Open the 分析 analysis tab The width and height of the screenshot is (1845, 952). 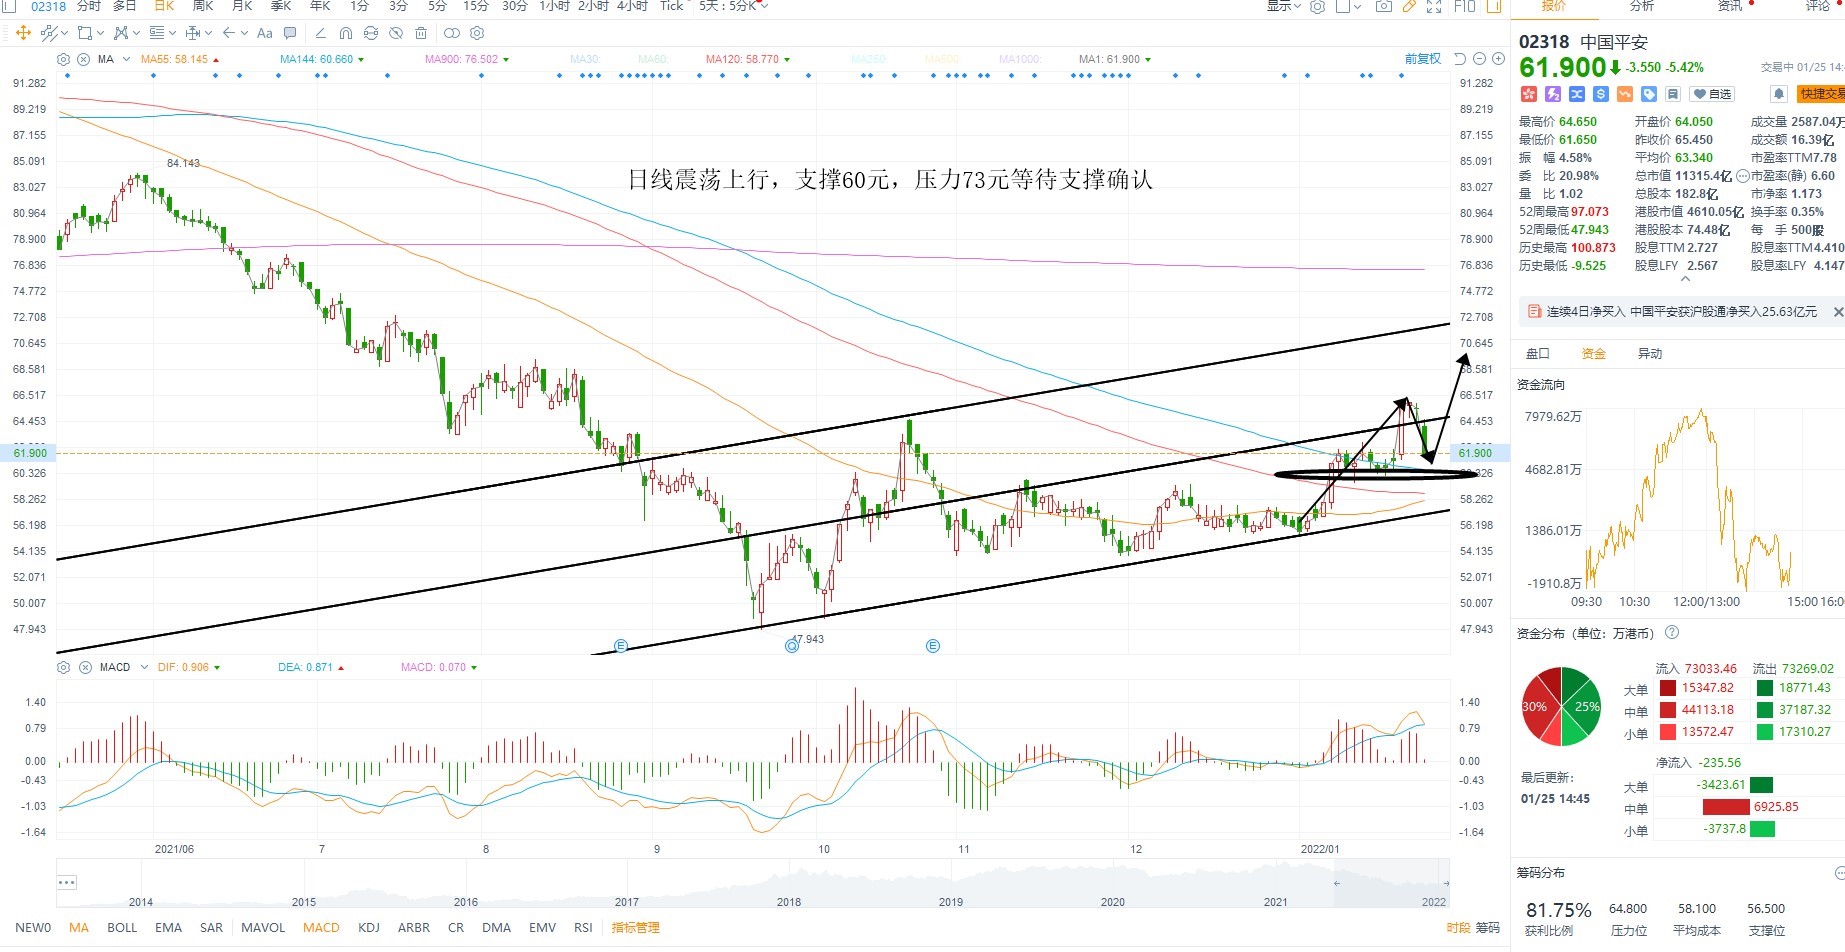pos(1642,6)
